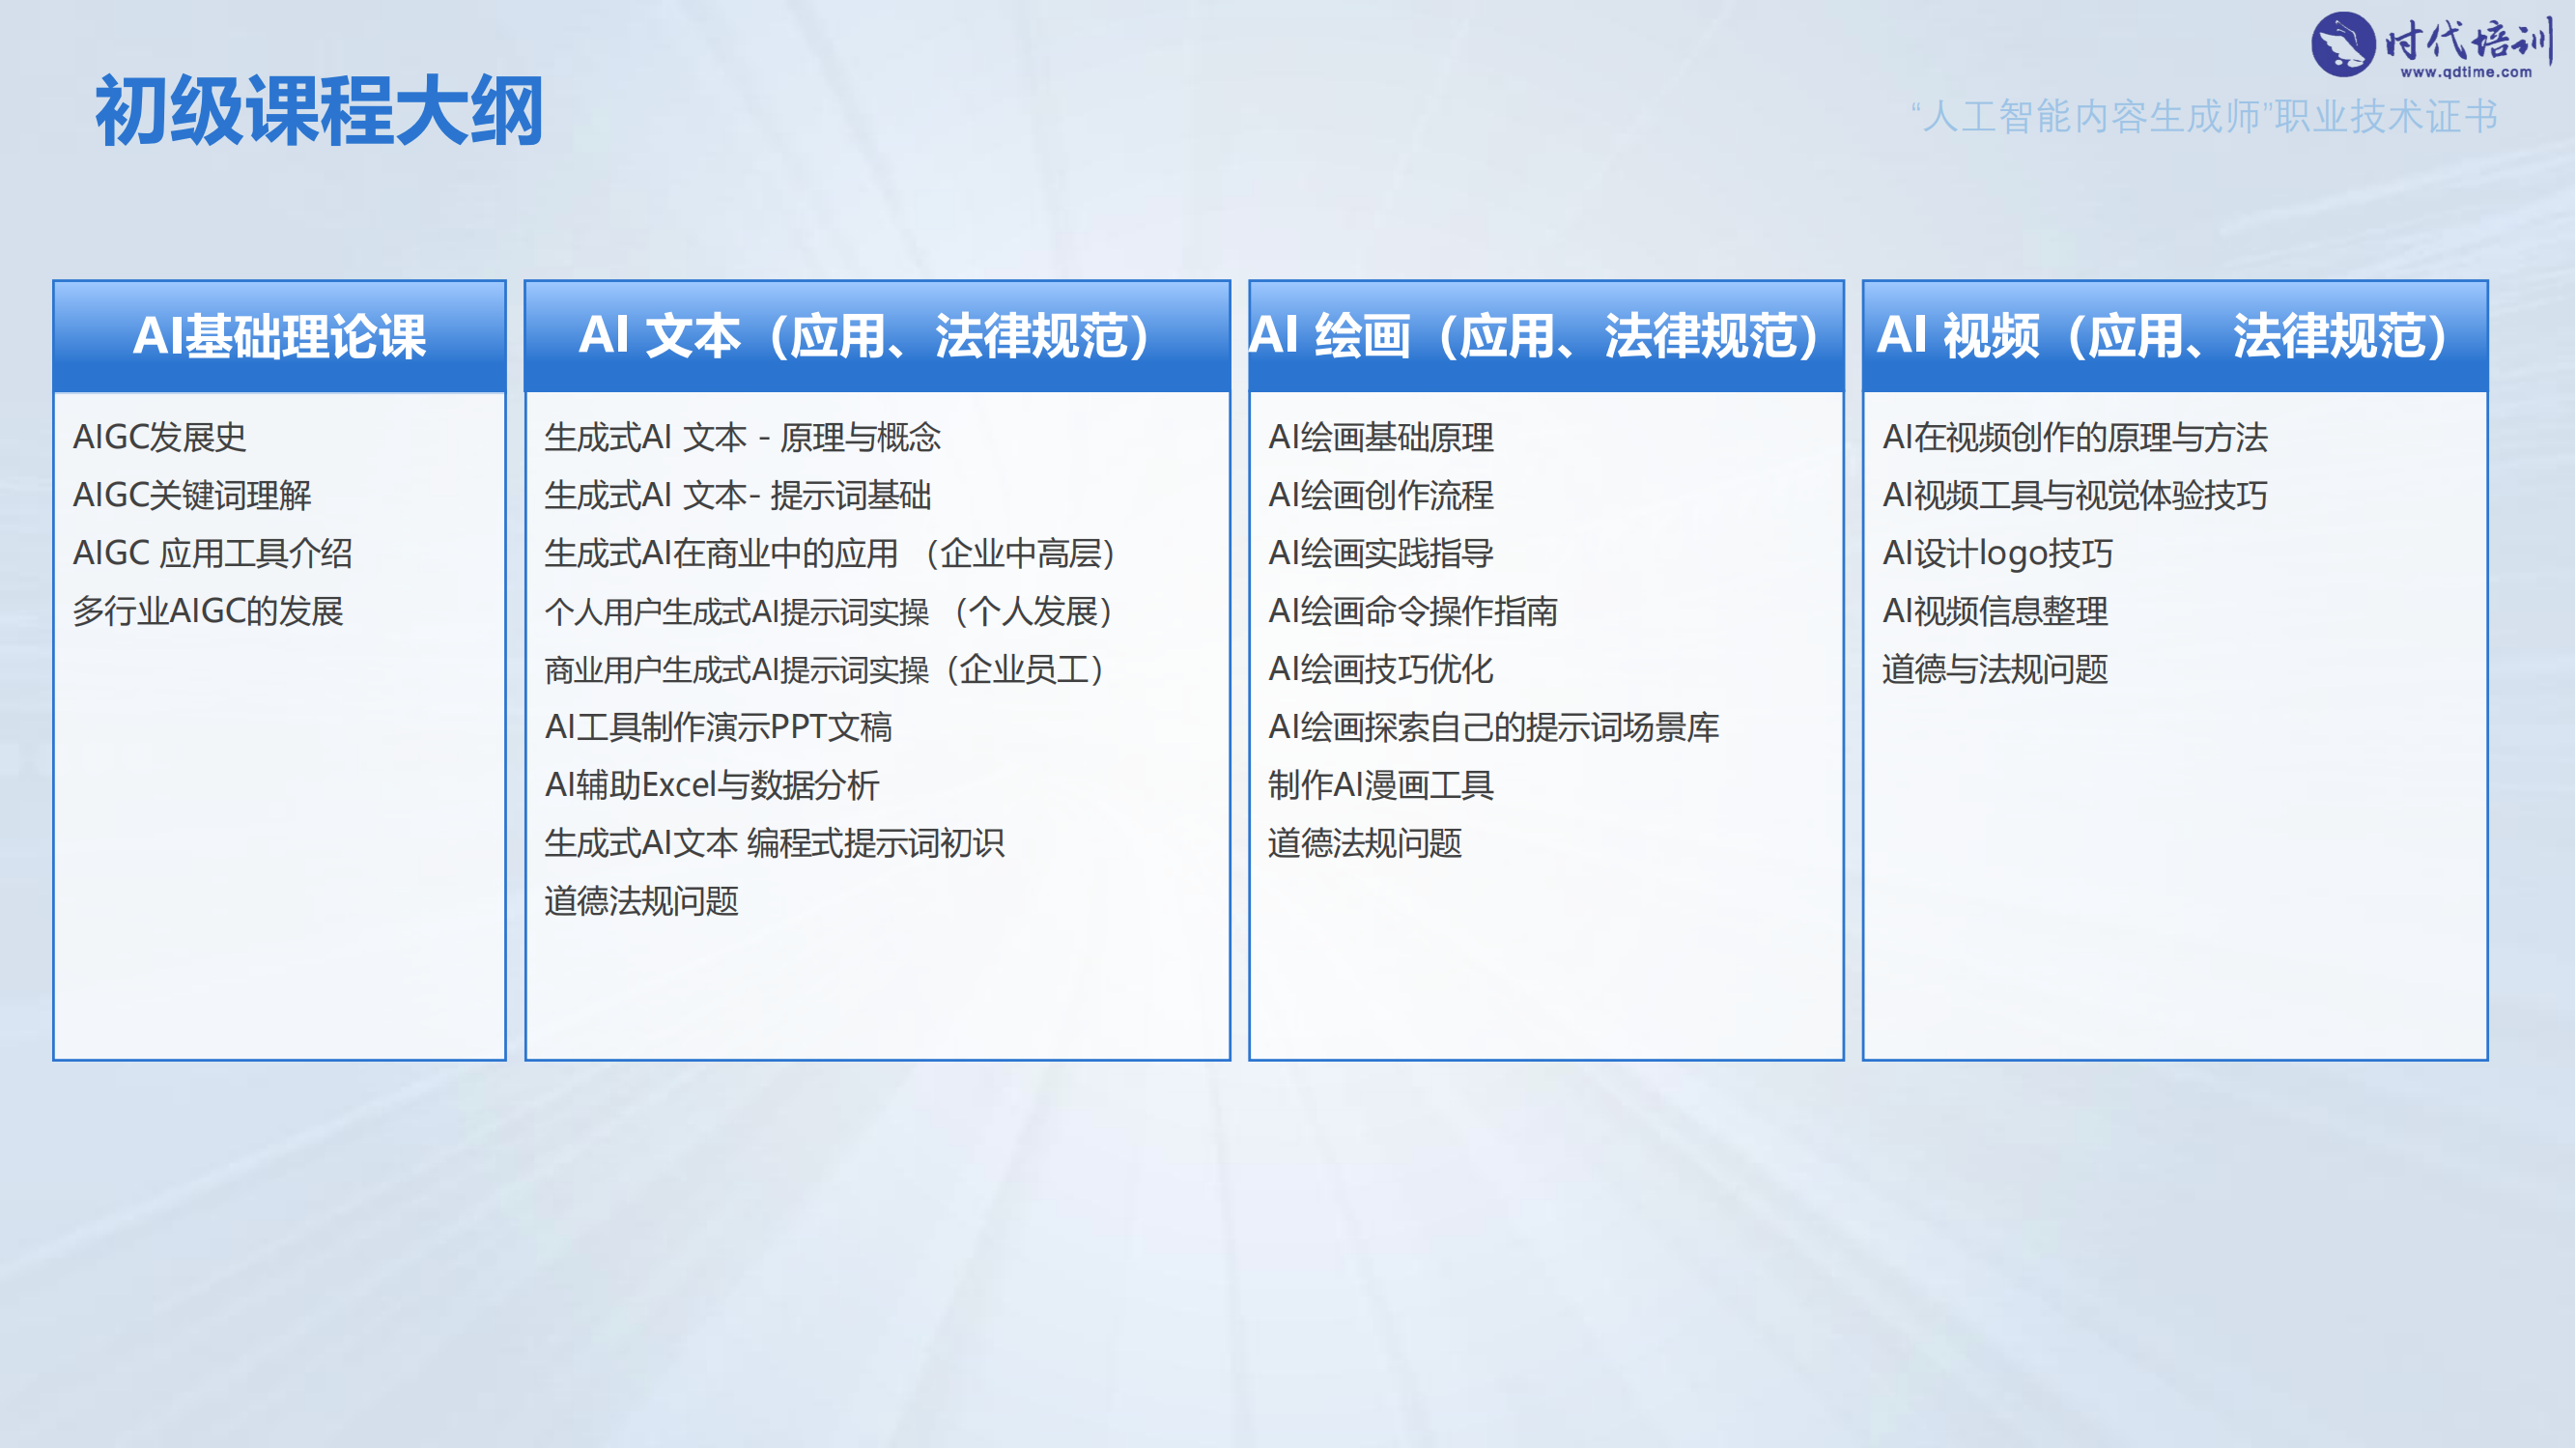The image size is (2576, 1449).
Task: Select AI视频工具与视觉体验技巧 line
Action: 2075,495
